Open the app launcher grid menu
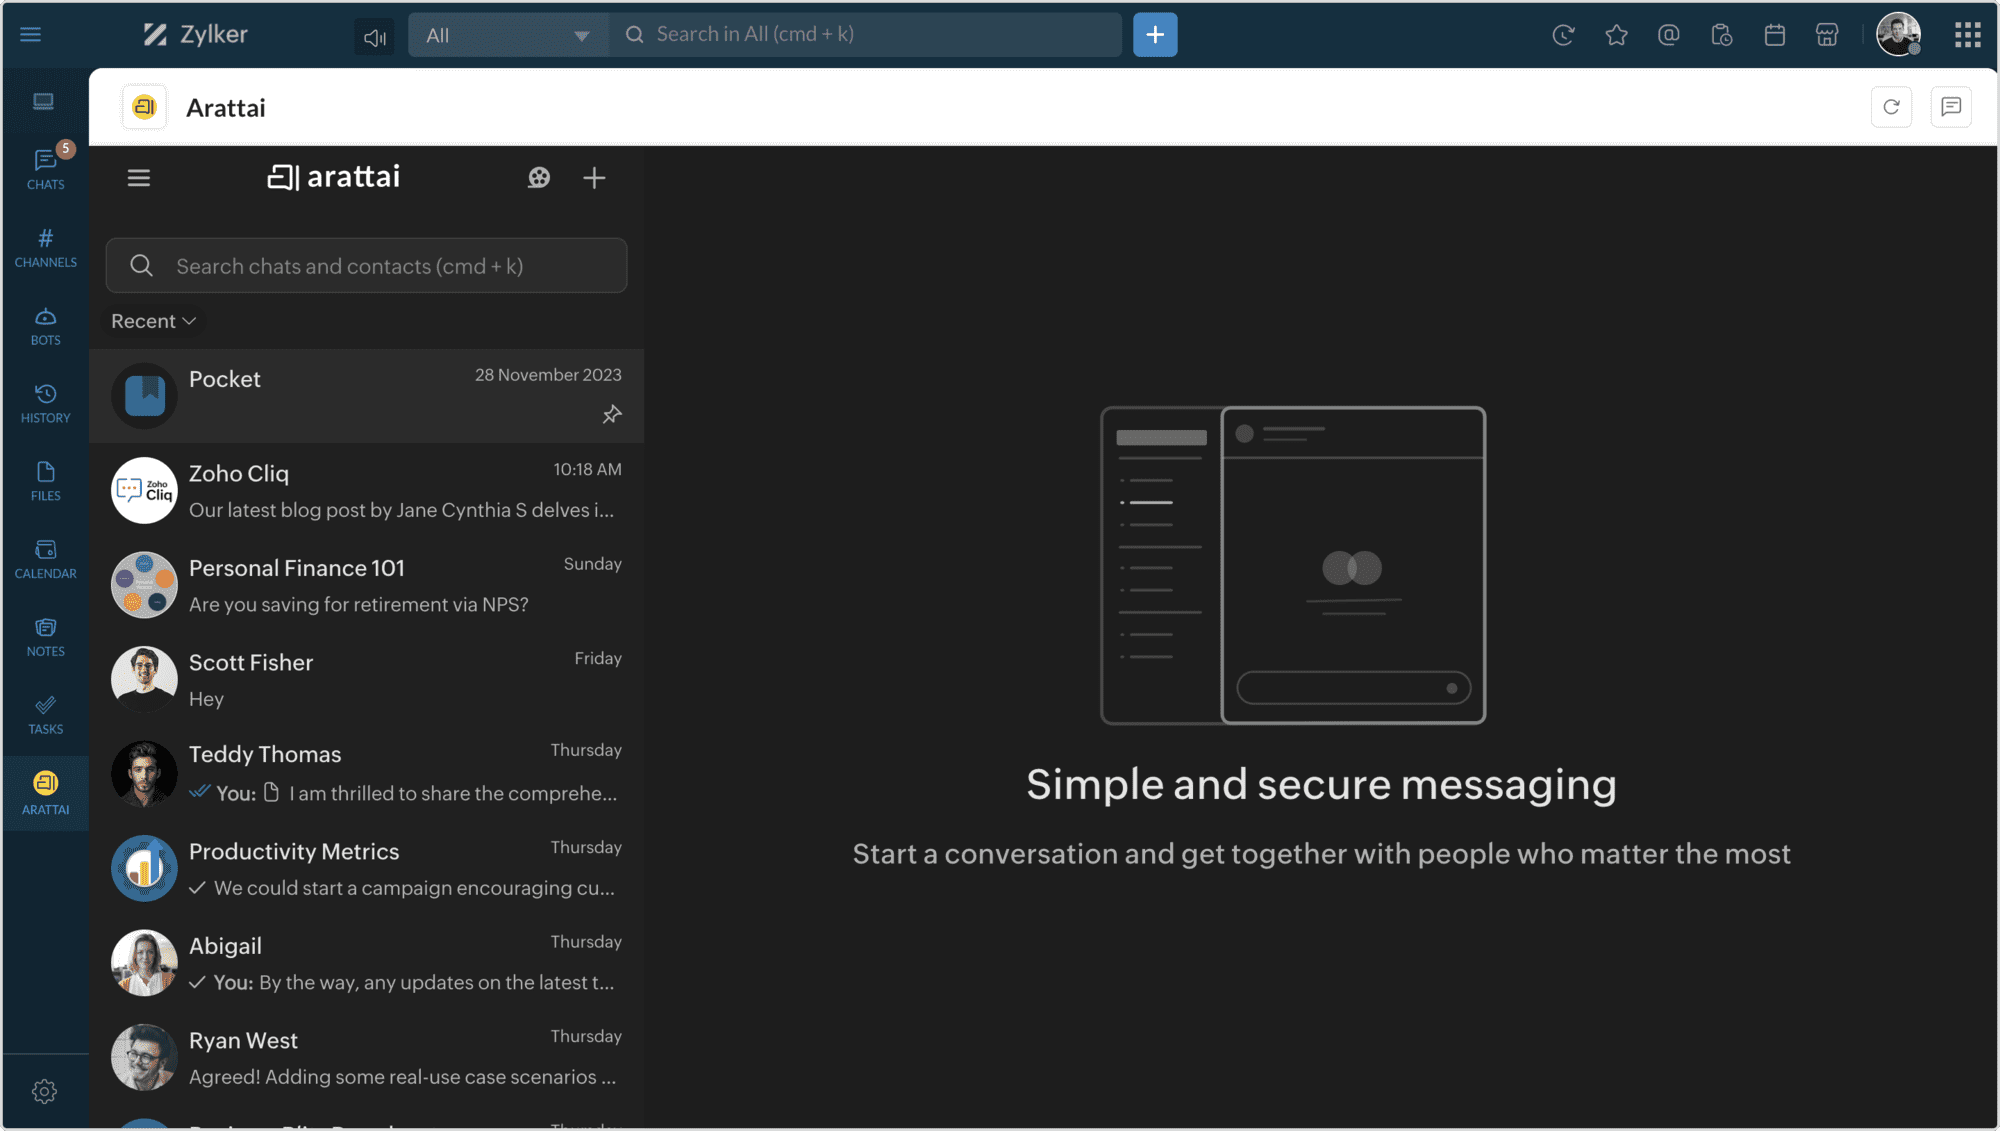 (x=1967, y=35)
